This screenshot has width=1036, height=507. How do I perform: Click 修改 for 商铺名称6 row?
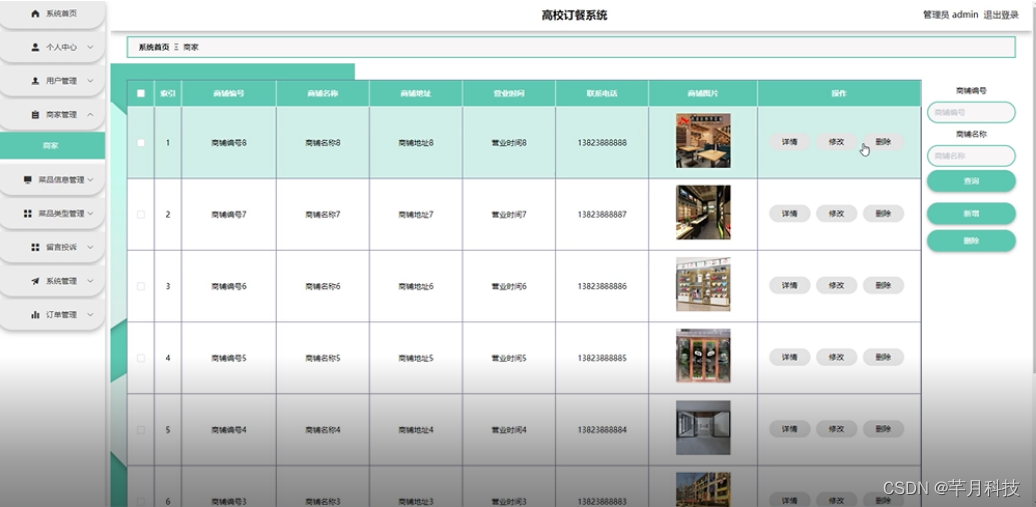pos(836,286)
